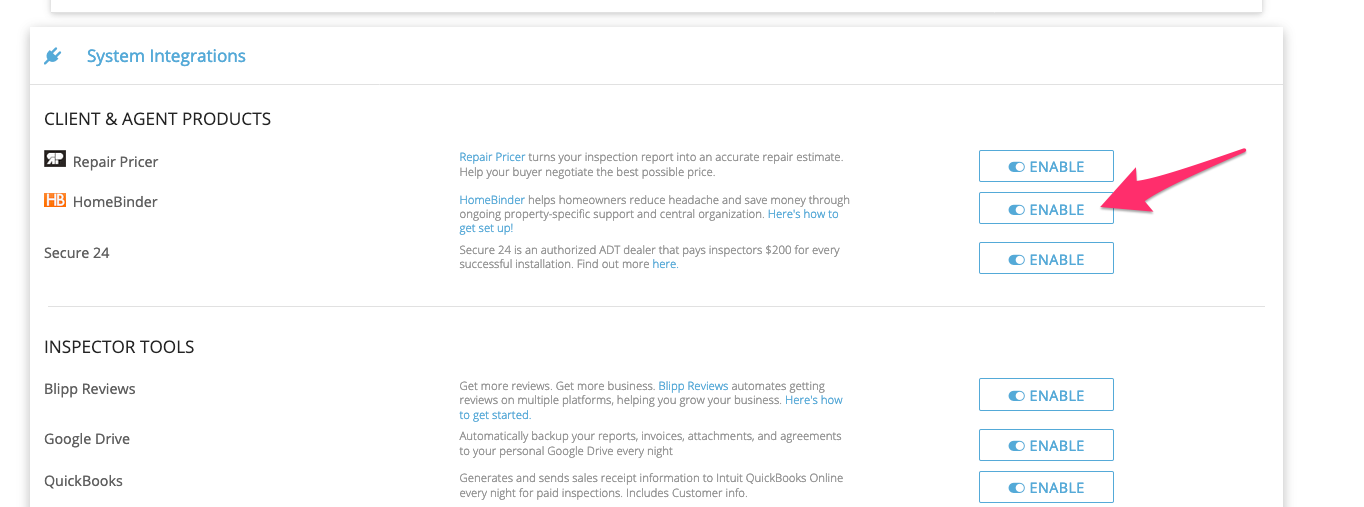Click the QuickBooks sales receipt description text
The image size is (1364, 507).
click(651, 485)
